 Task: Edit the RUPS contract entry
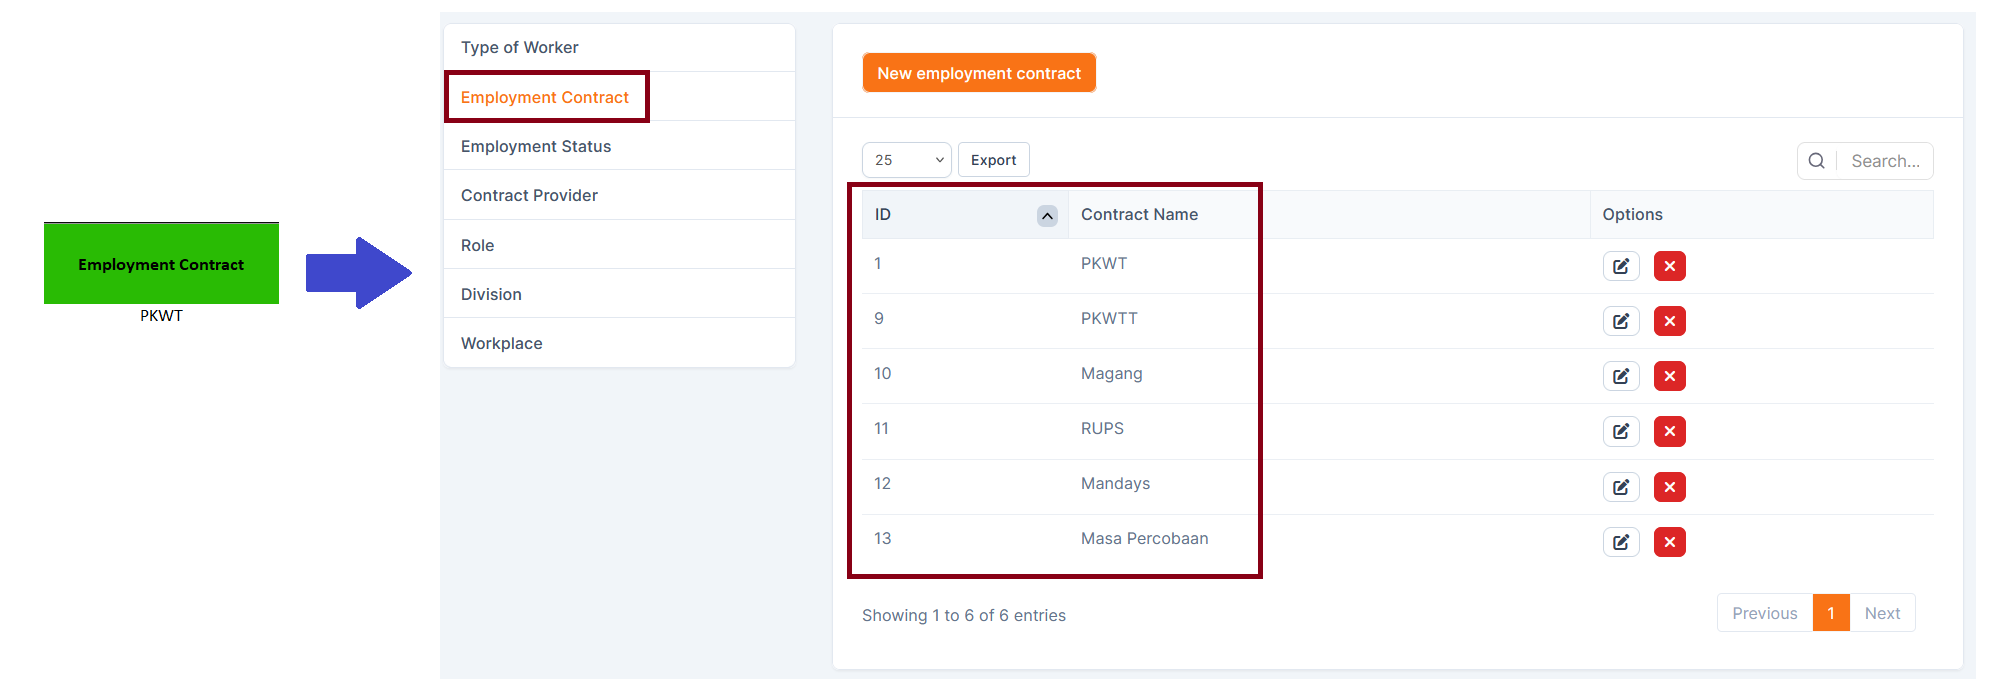tap(1621, 431)
